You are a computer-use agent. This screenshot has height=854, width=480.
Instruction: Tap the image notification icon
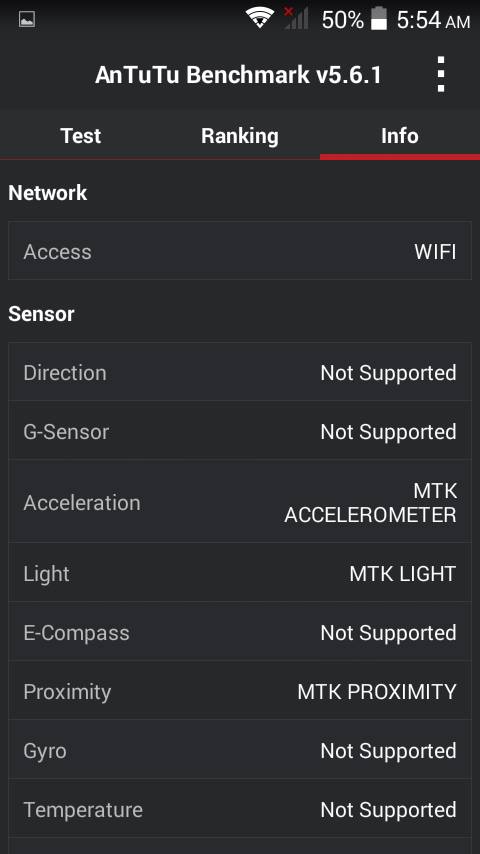[x=27, y=20]
